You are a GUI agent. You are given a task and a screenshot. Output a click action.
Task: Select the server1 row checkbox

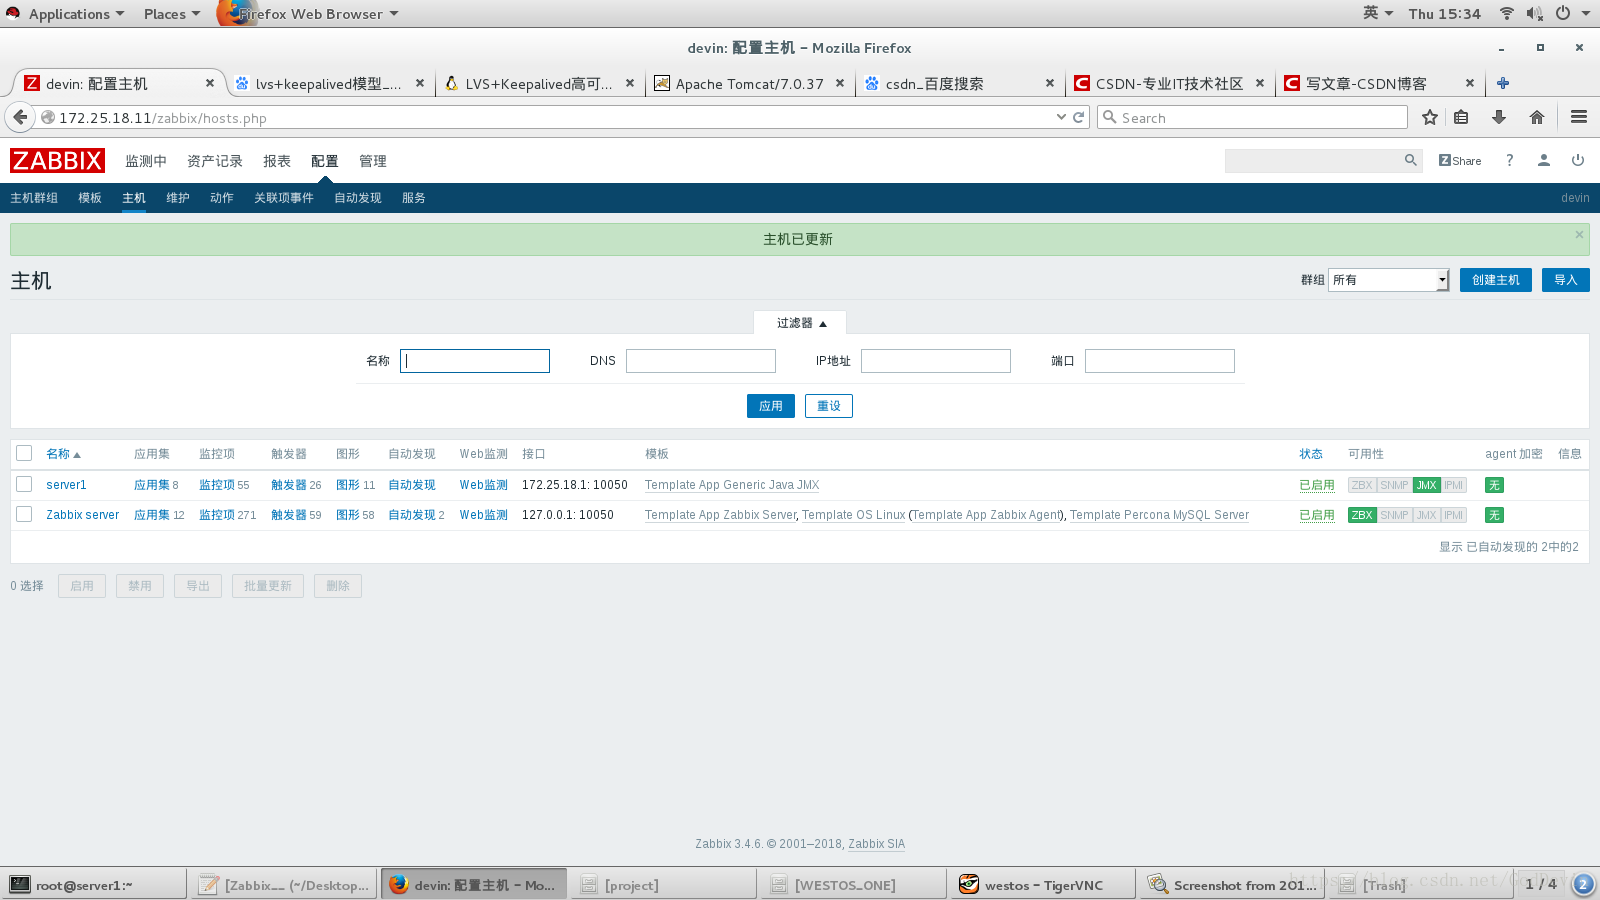coord(24,484)
